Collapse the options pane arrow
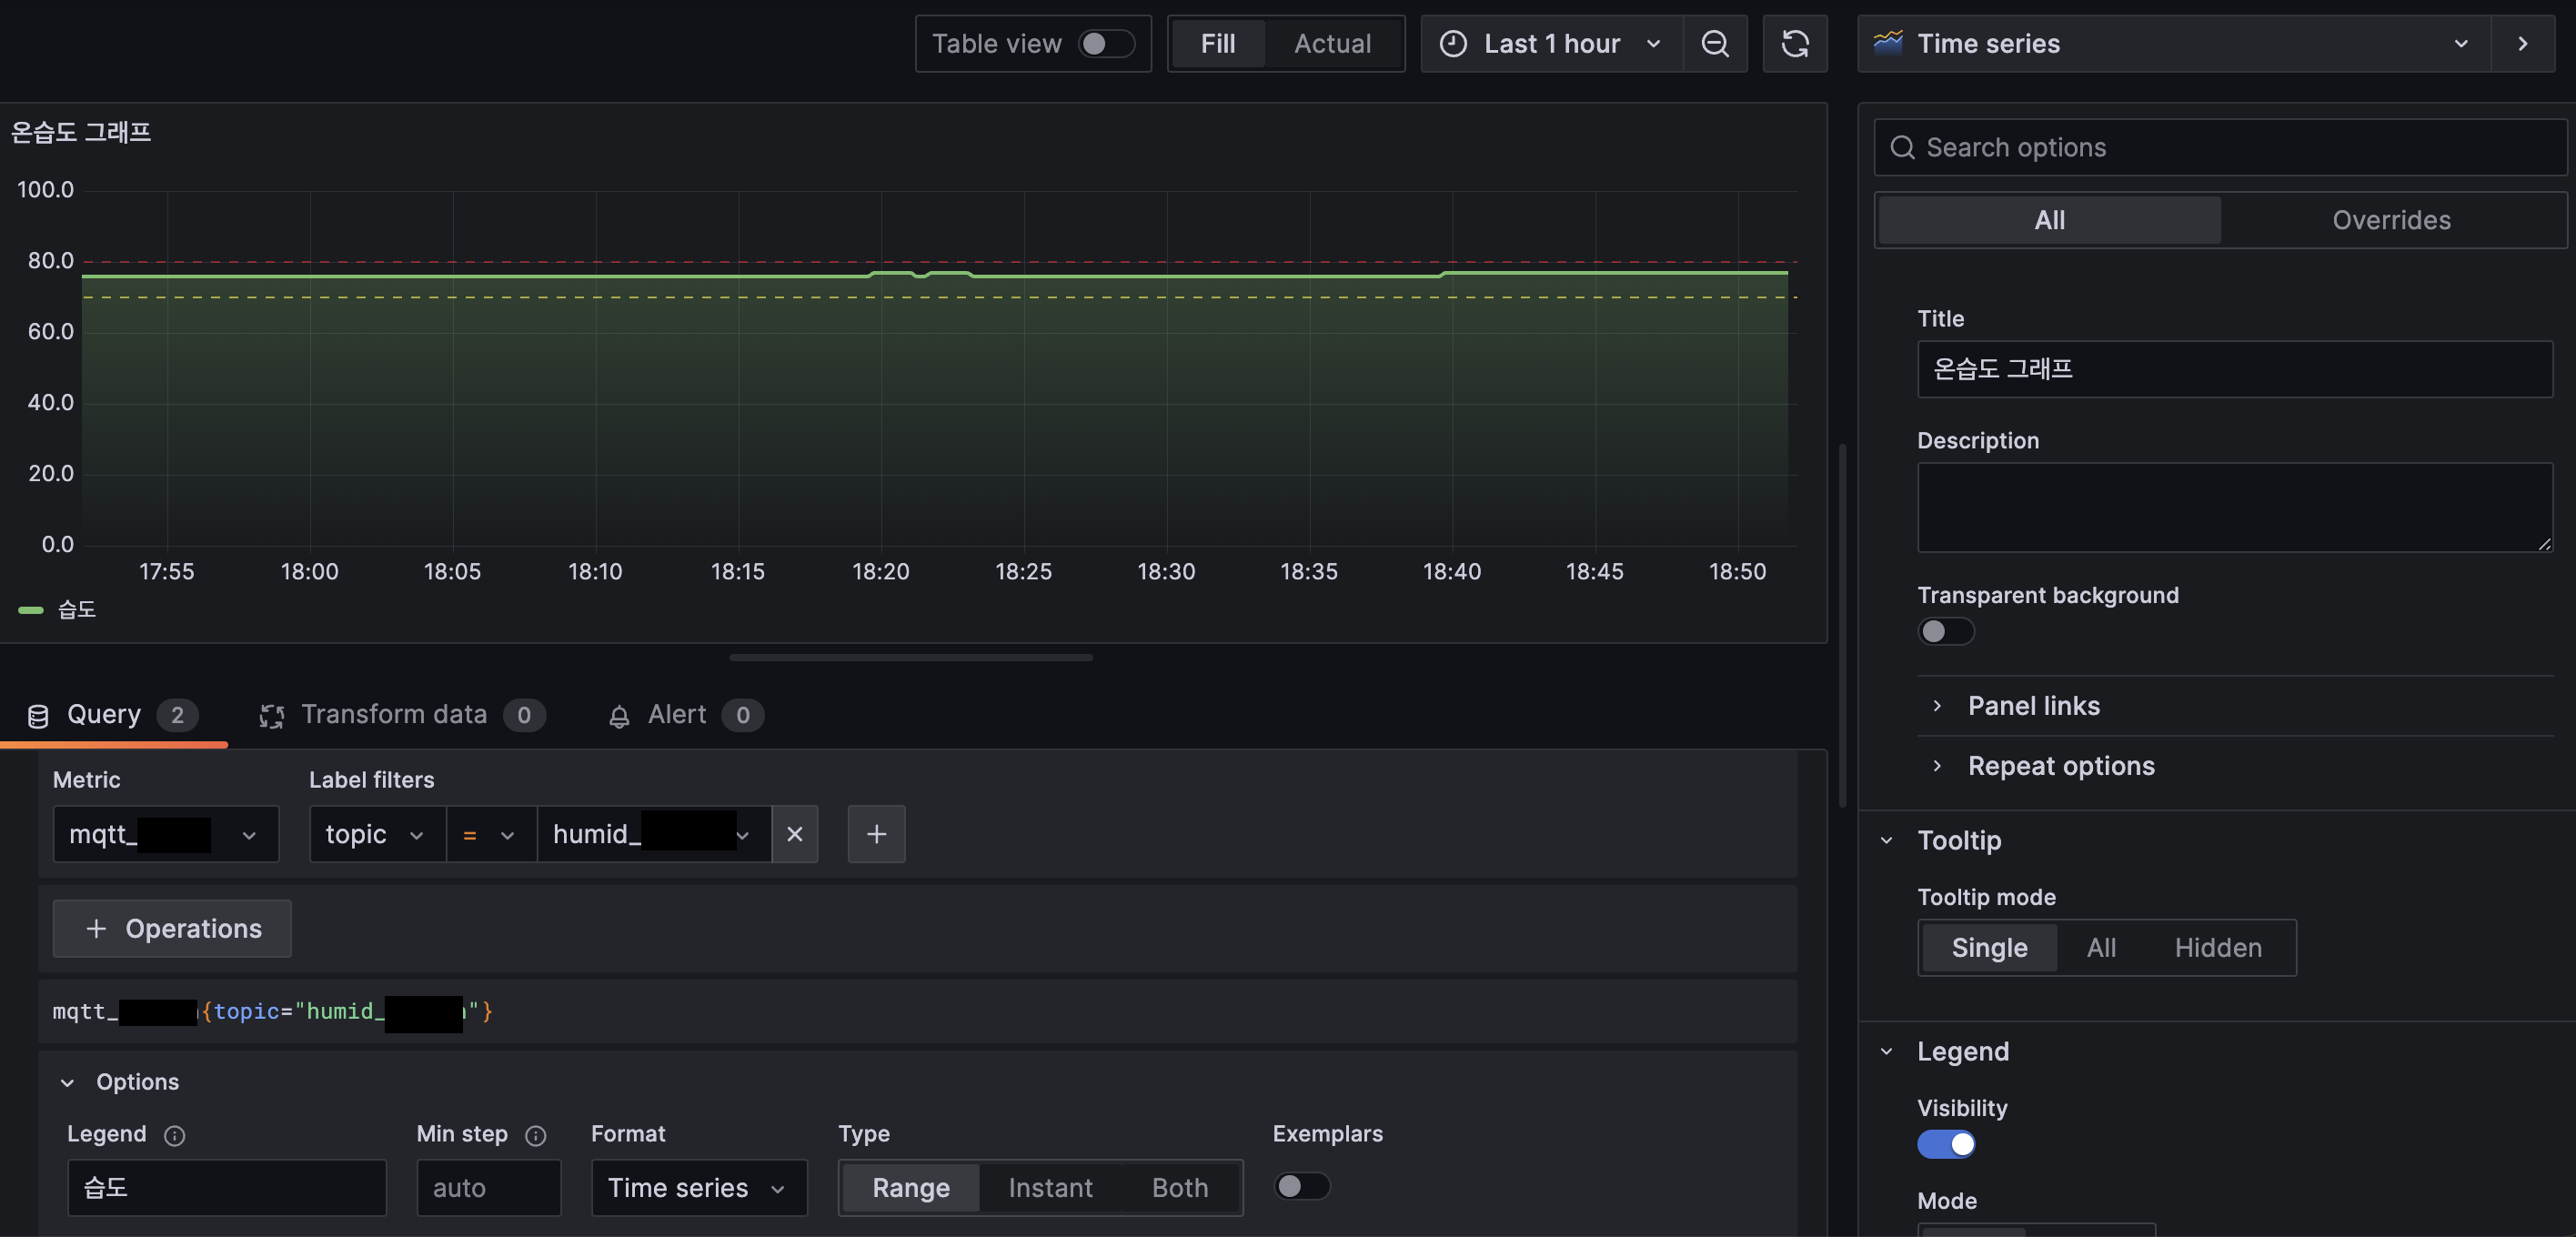Screen dimensions: 2576x1237 (x=2523, y=43)
